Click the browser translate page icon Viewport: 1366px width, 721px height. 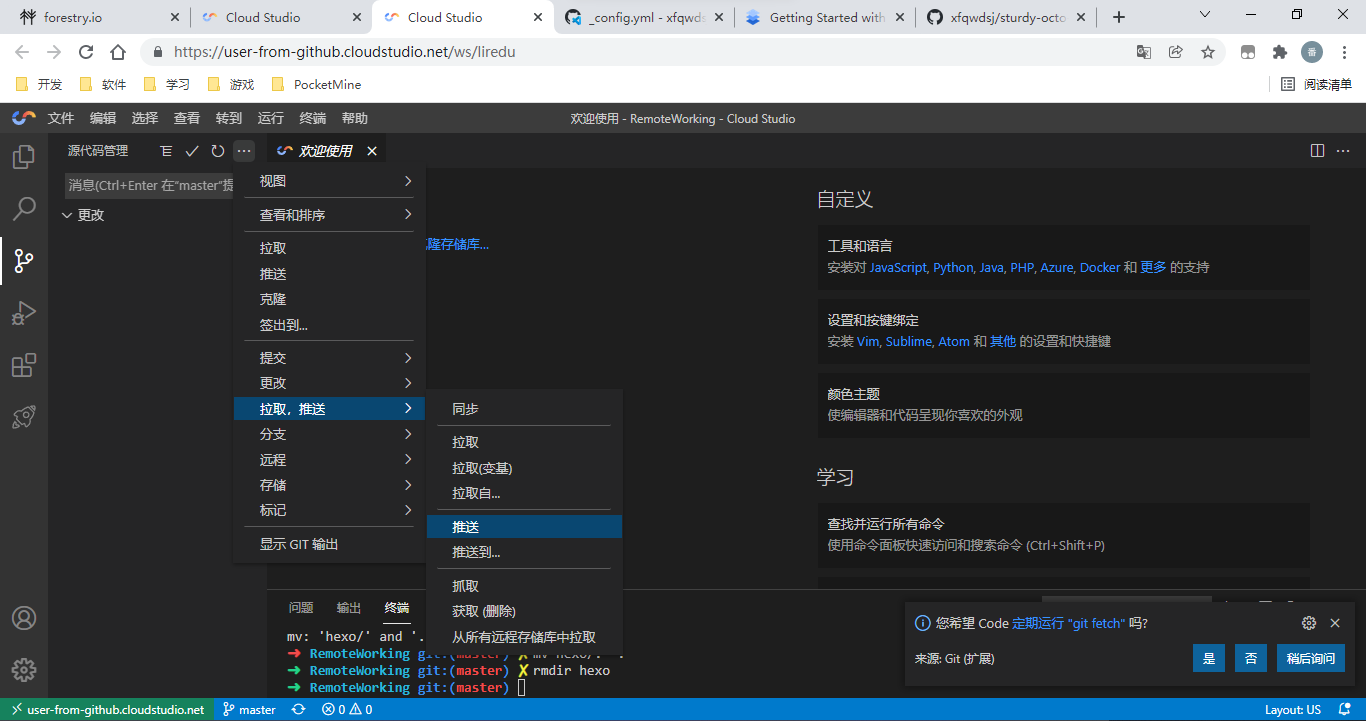click(x=1144, y=52)
